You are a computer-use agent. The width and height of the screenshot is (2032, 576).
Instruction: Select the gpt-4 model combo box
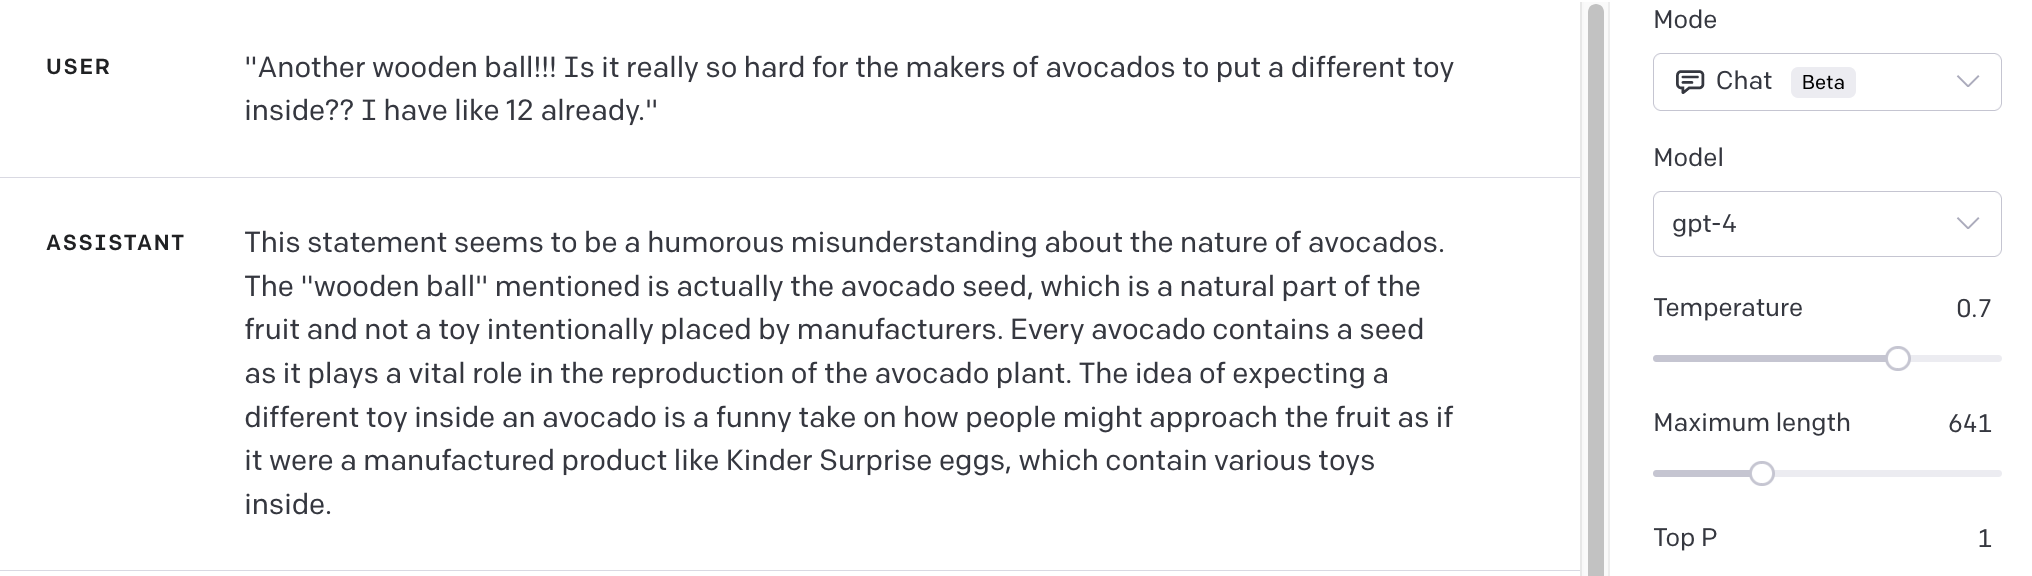(1827, 224)
